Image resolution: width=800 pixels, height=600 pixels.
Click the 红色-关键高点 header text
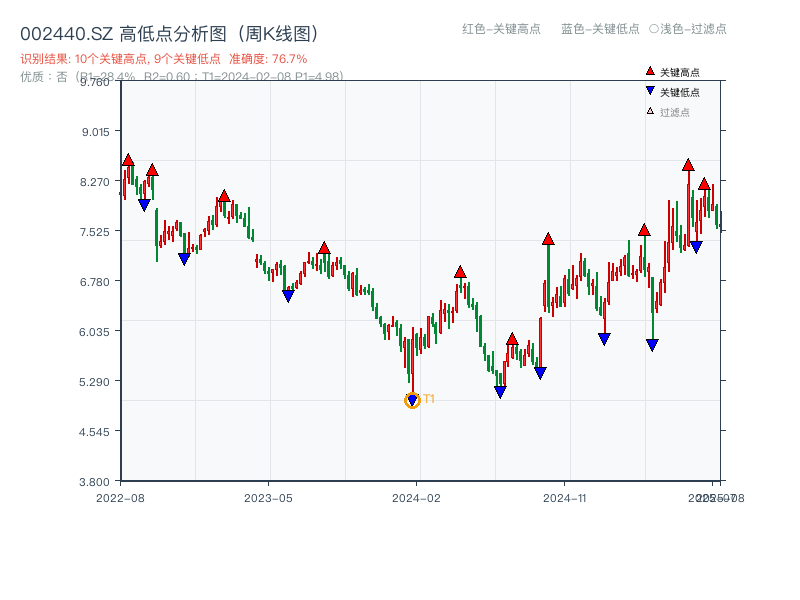point(502,29)
